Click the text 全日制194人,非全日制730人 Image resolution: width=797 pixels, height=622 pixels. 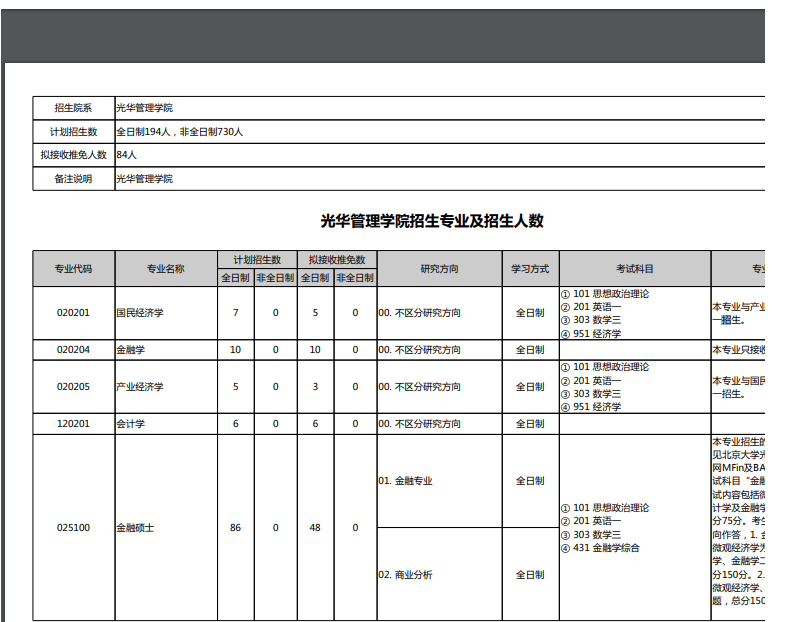coord(179,132)
